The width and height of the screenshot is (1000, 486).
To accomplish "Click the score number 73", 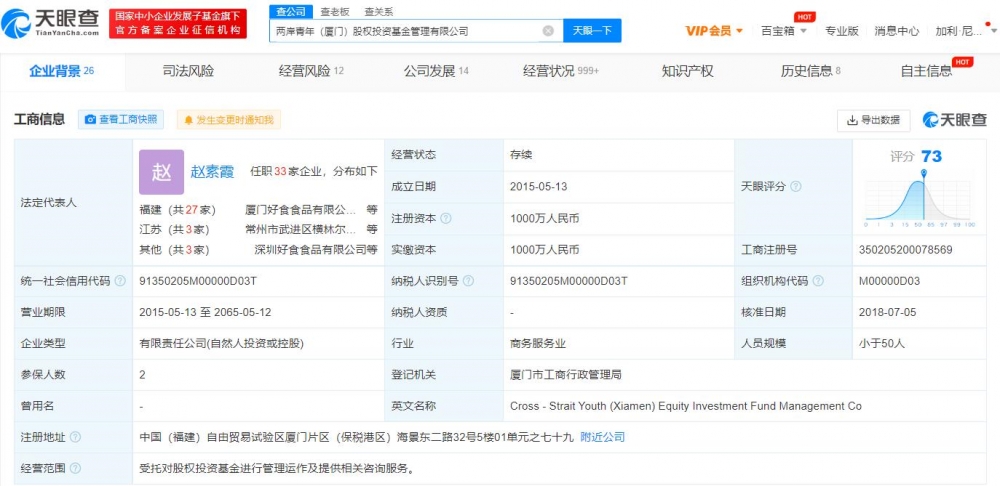I will pyautogui.click(x=931, y=156).
